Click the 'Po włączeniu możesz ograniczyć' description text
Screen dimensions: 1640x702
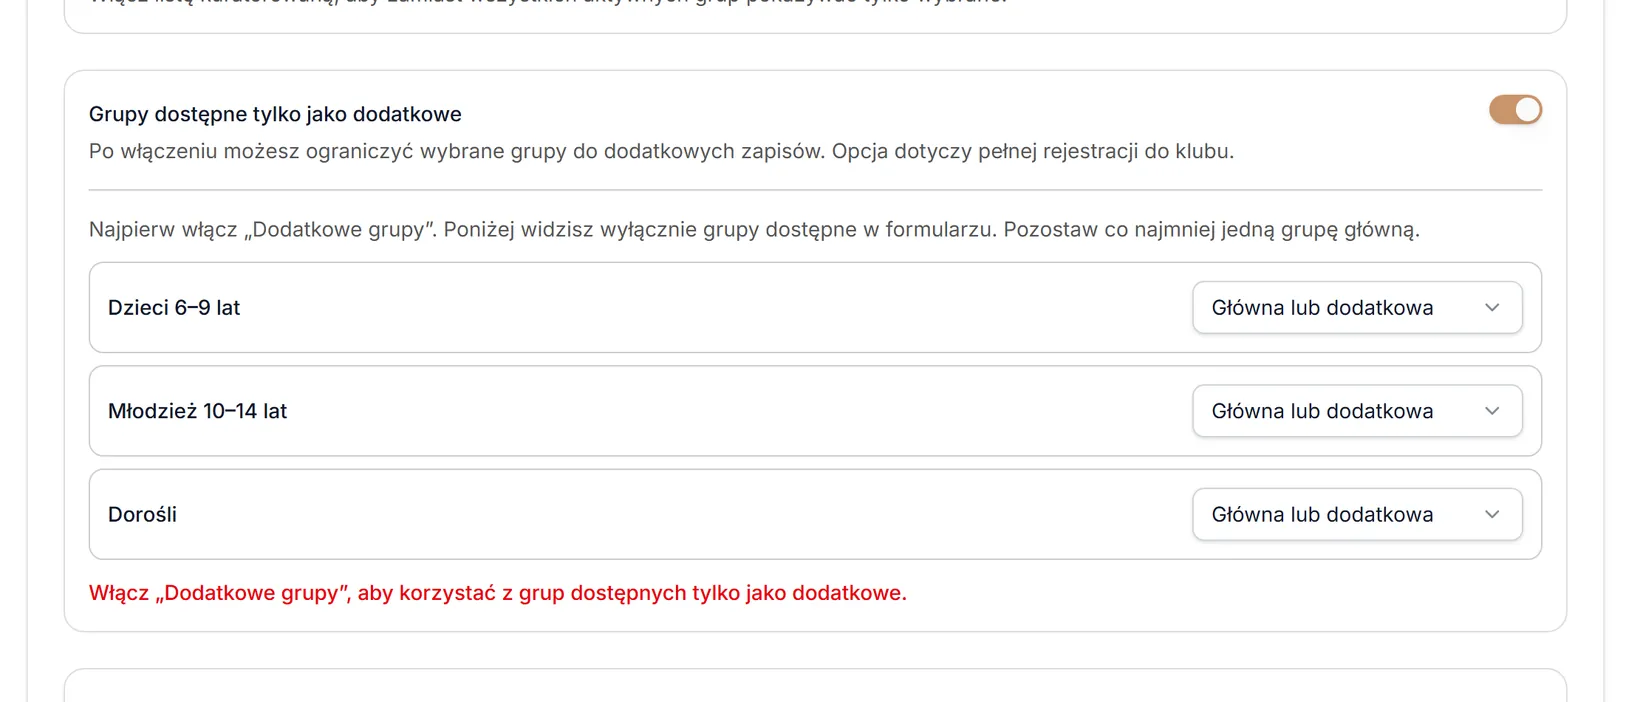coord(661,151)
